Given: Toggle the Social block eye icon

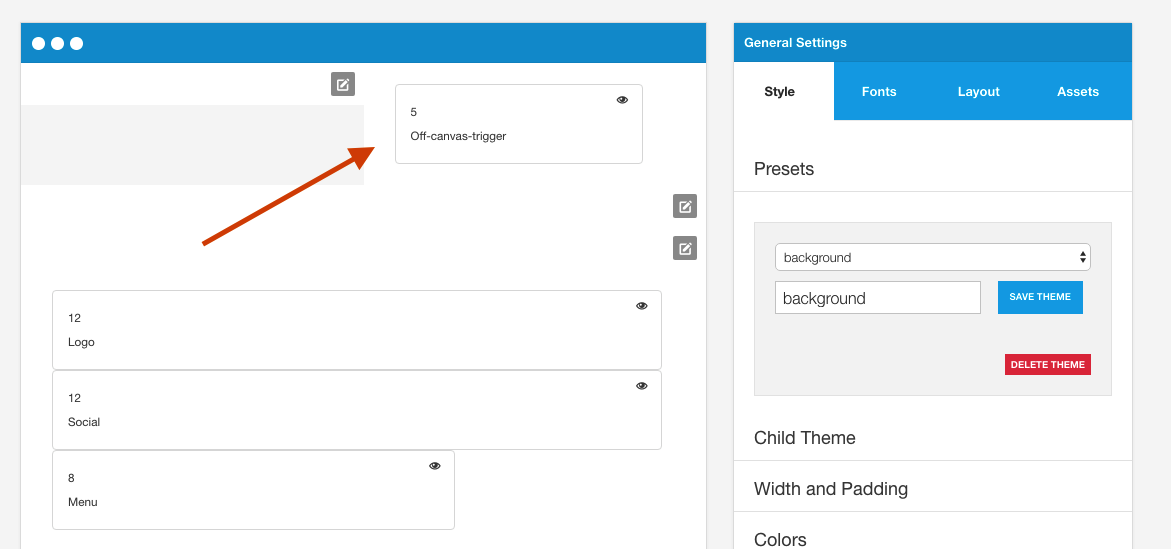Looking at the screenshot, I should coord(642,386).
